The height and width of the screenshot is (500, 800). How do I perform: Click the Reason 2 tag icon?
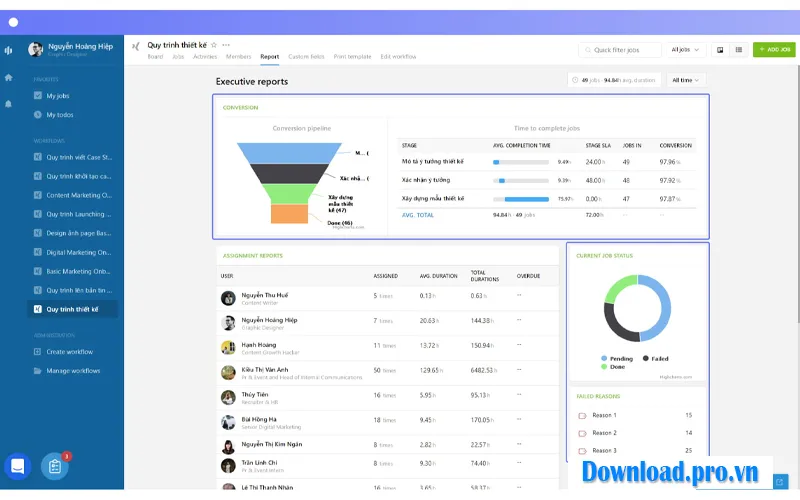[x=582, y=434]
